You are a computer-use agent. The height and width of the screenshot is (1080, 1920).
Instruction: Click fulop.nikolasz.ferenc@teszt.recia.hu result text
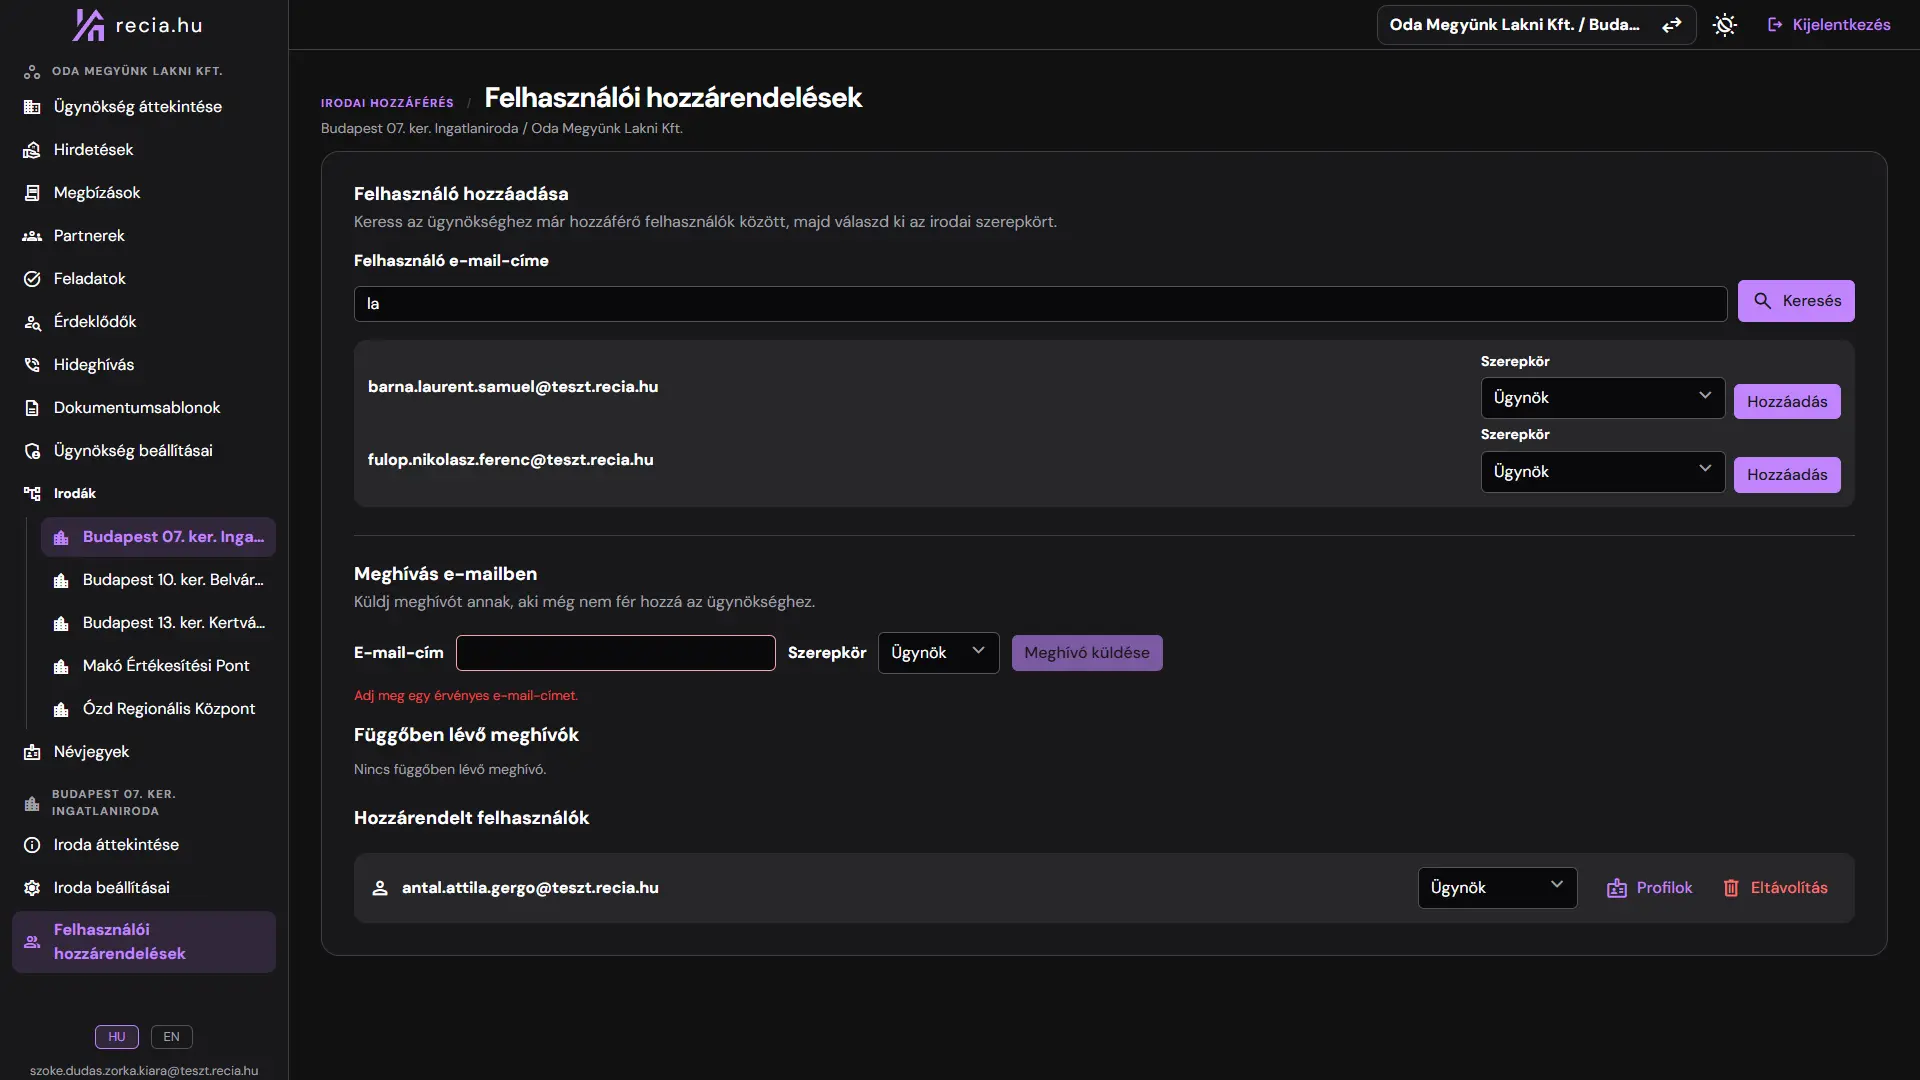click(510, 460)
